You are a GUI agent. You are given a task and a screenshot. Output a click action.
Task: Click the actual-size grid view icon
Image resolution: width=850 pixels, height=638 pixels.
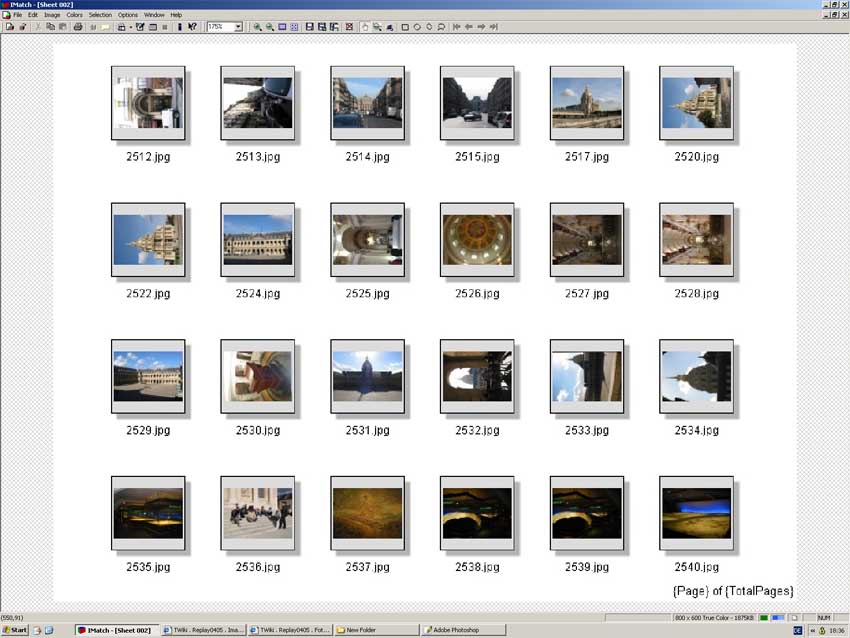(x=294, y=27)
